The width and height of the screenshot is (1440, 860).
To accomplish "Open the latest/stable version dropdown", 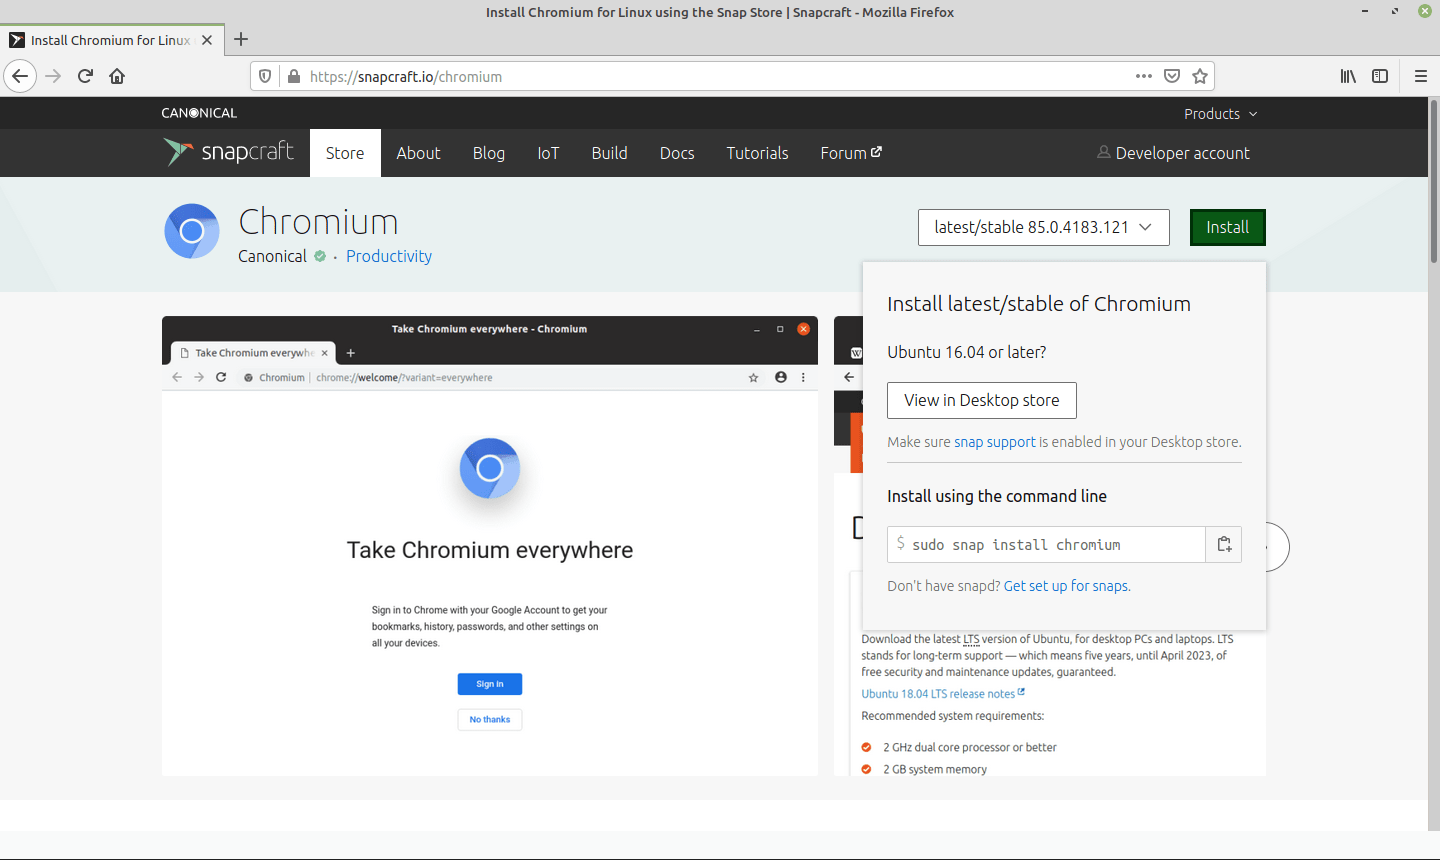I will (1043, 227).
